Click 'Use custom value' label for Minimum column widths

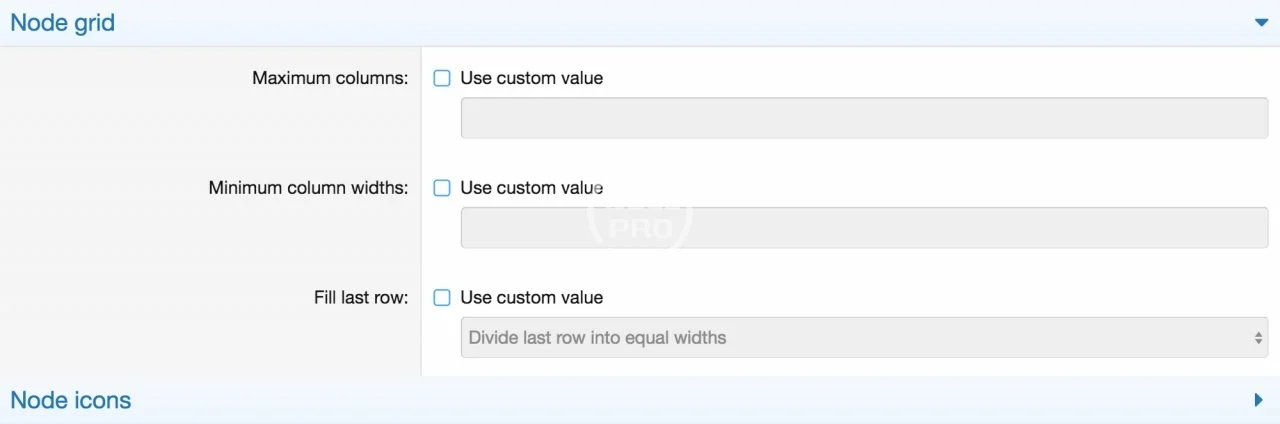(532, 188)
